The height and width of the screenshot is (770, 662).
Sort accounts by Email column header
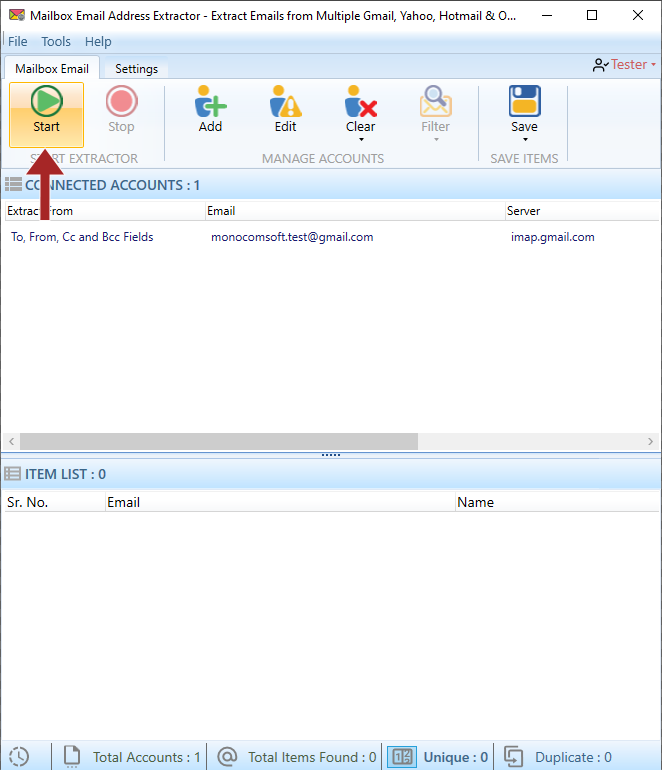pyautogui.click(x=355, y=211)
